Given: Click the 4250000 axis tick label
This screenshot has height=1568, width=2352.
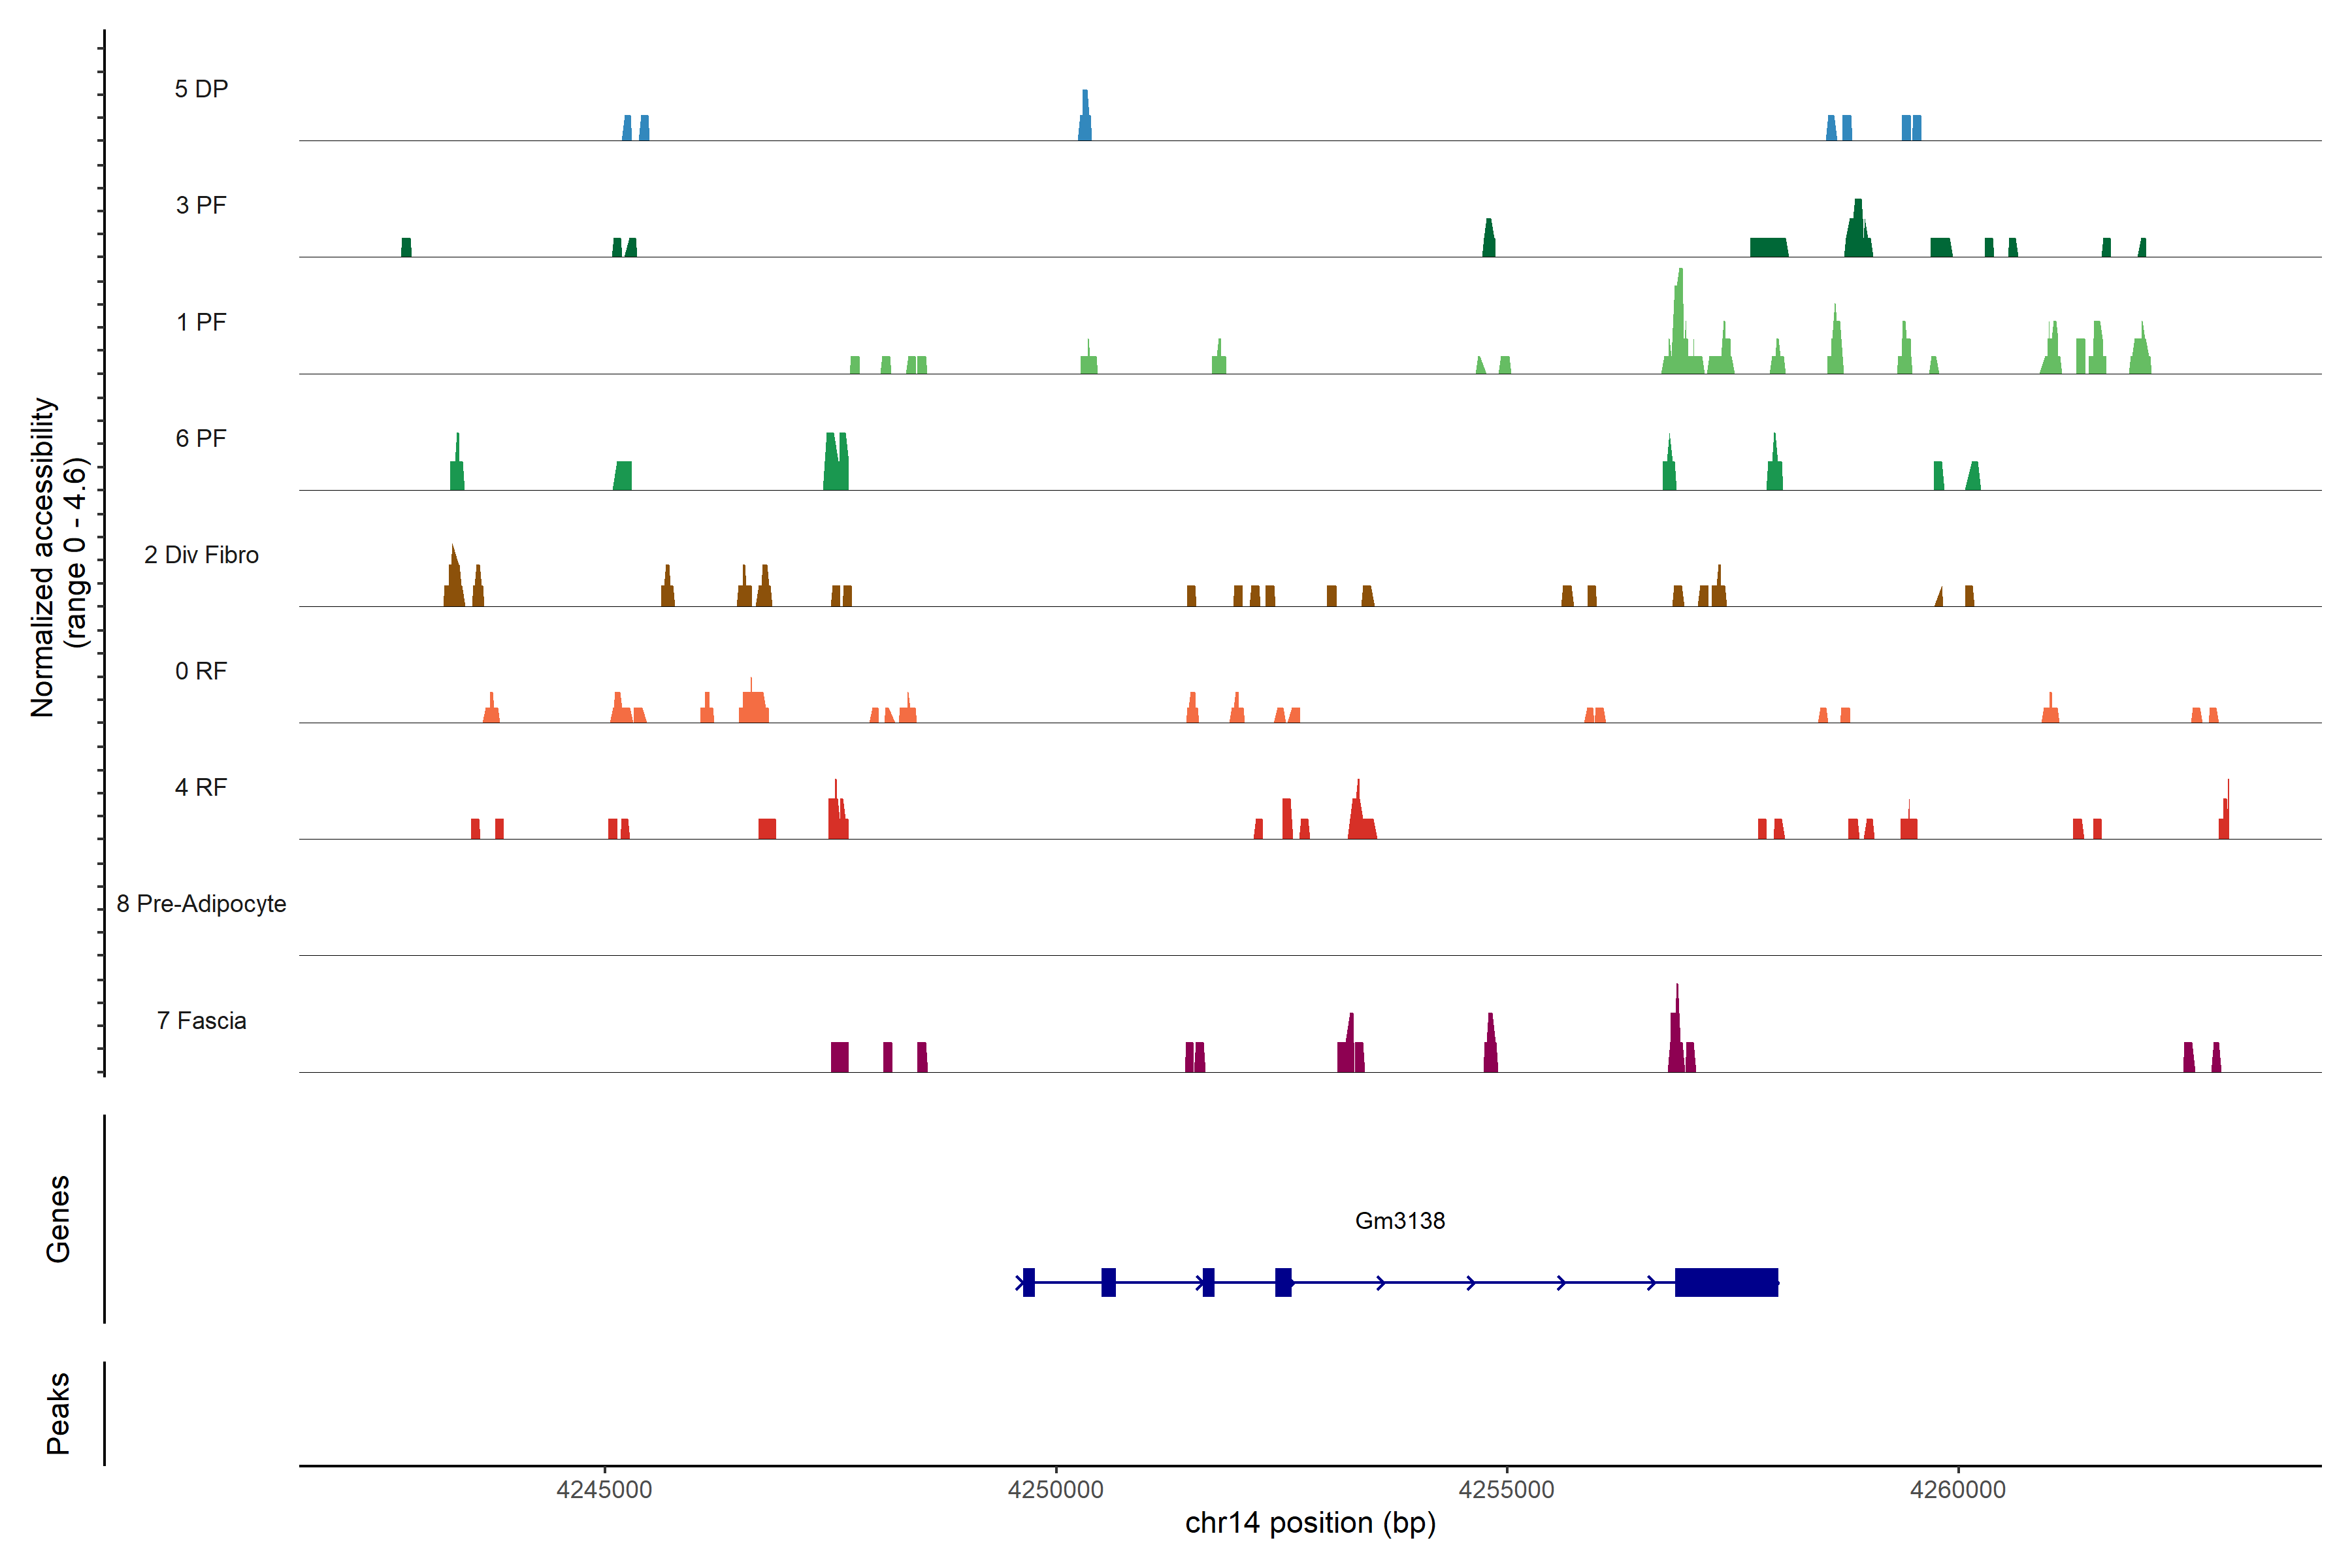Looking at the screenshot, I should pos(1055,1489).
